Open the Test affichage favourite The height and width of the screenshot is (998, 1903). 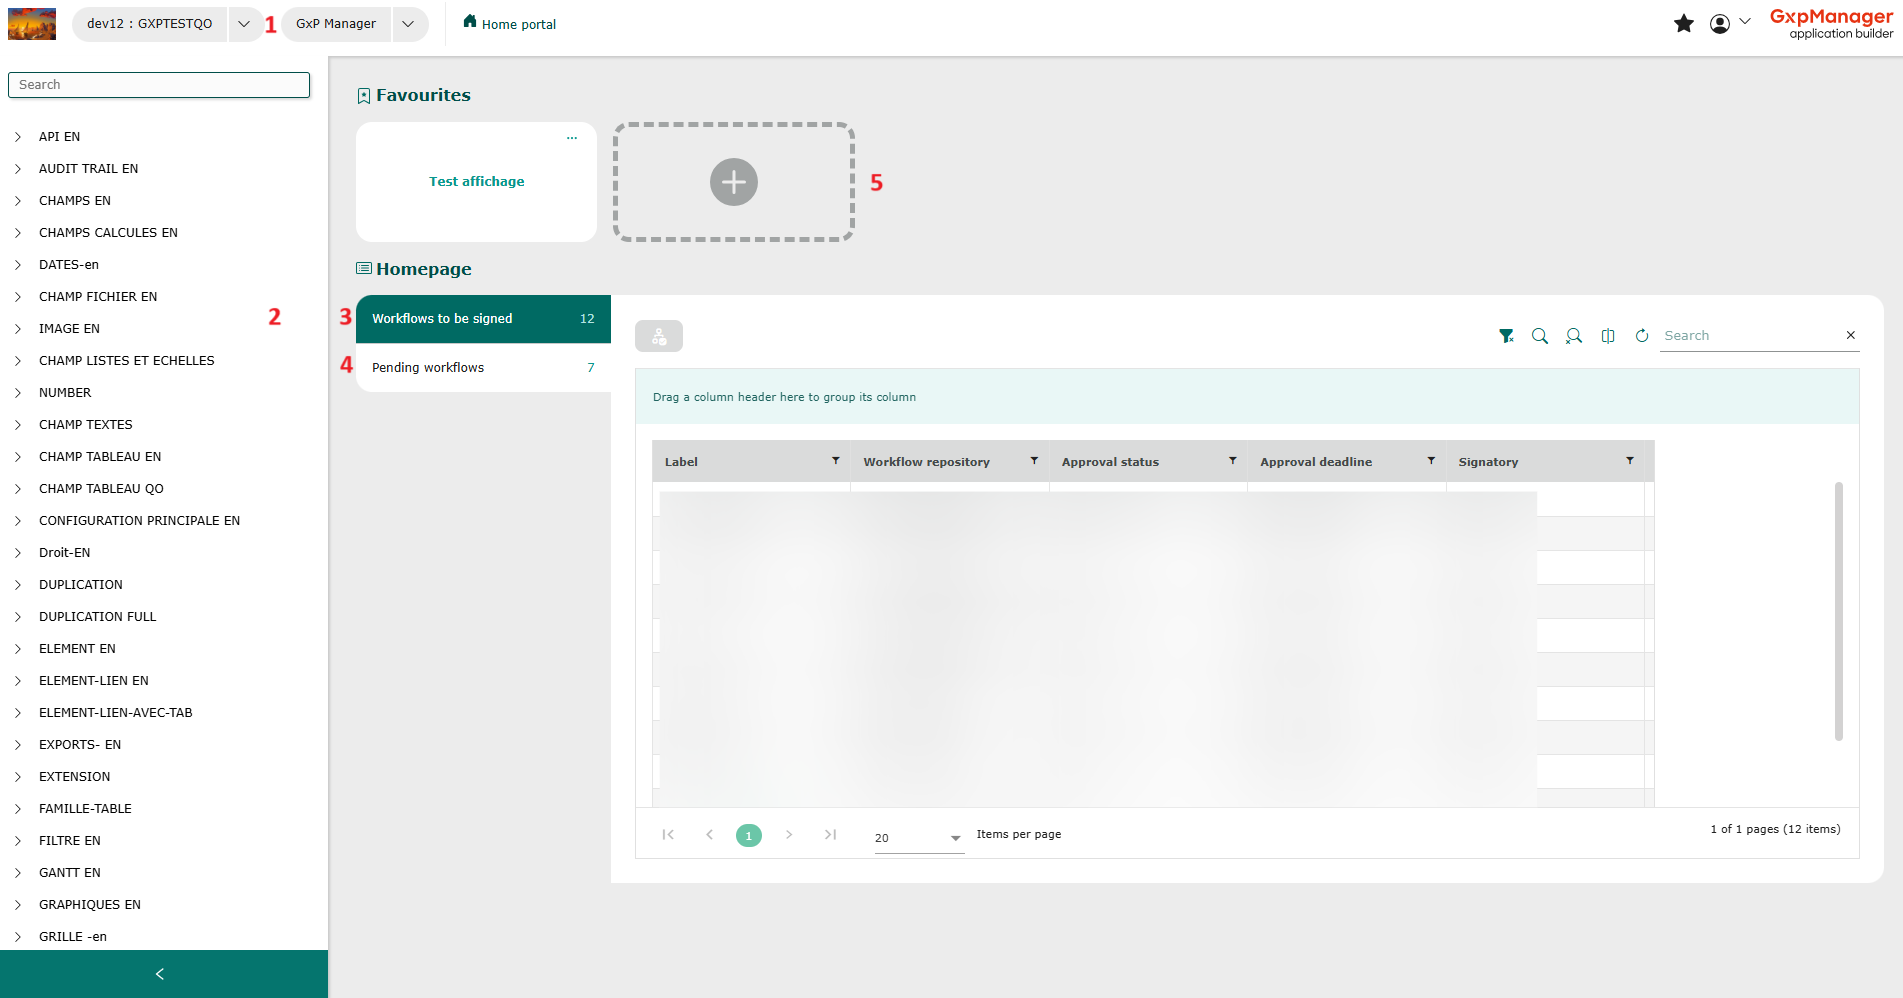click(x=476, y=182)
